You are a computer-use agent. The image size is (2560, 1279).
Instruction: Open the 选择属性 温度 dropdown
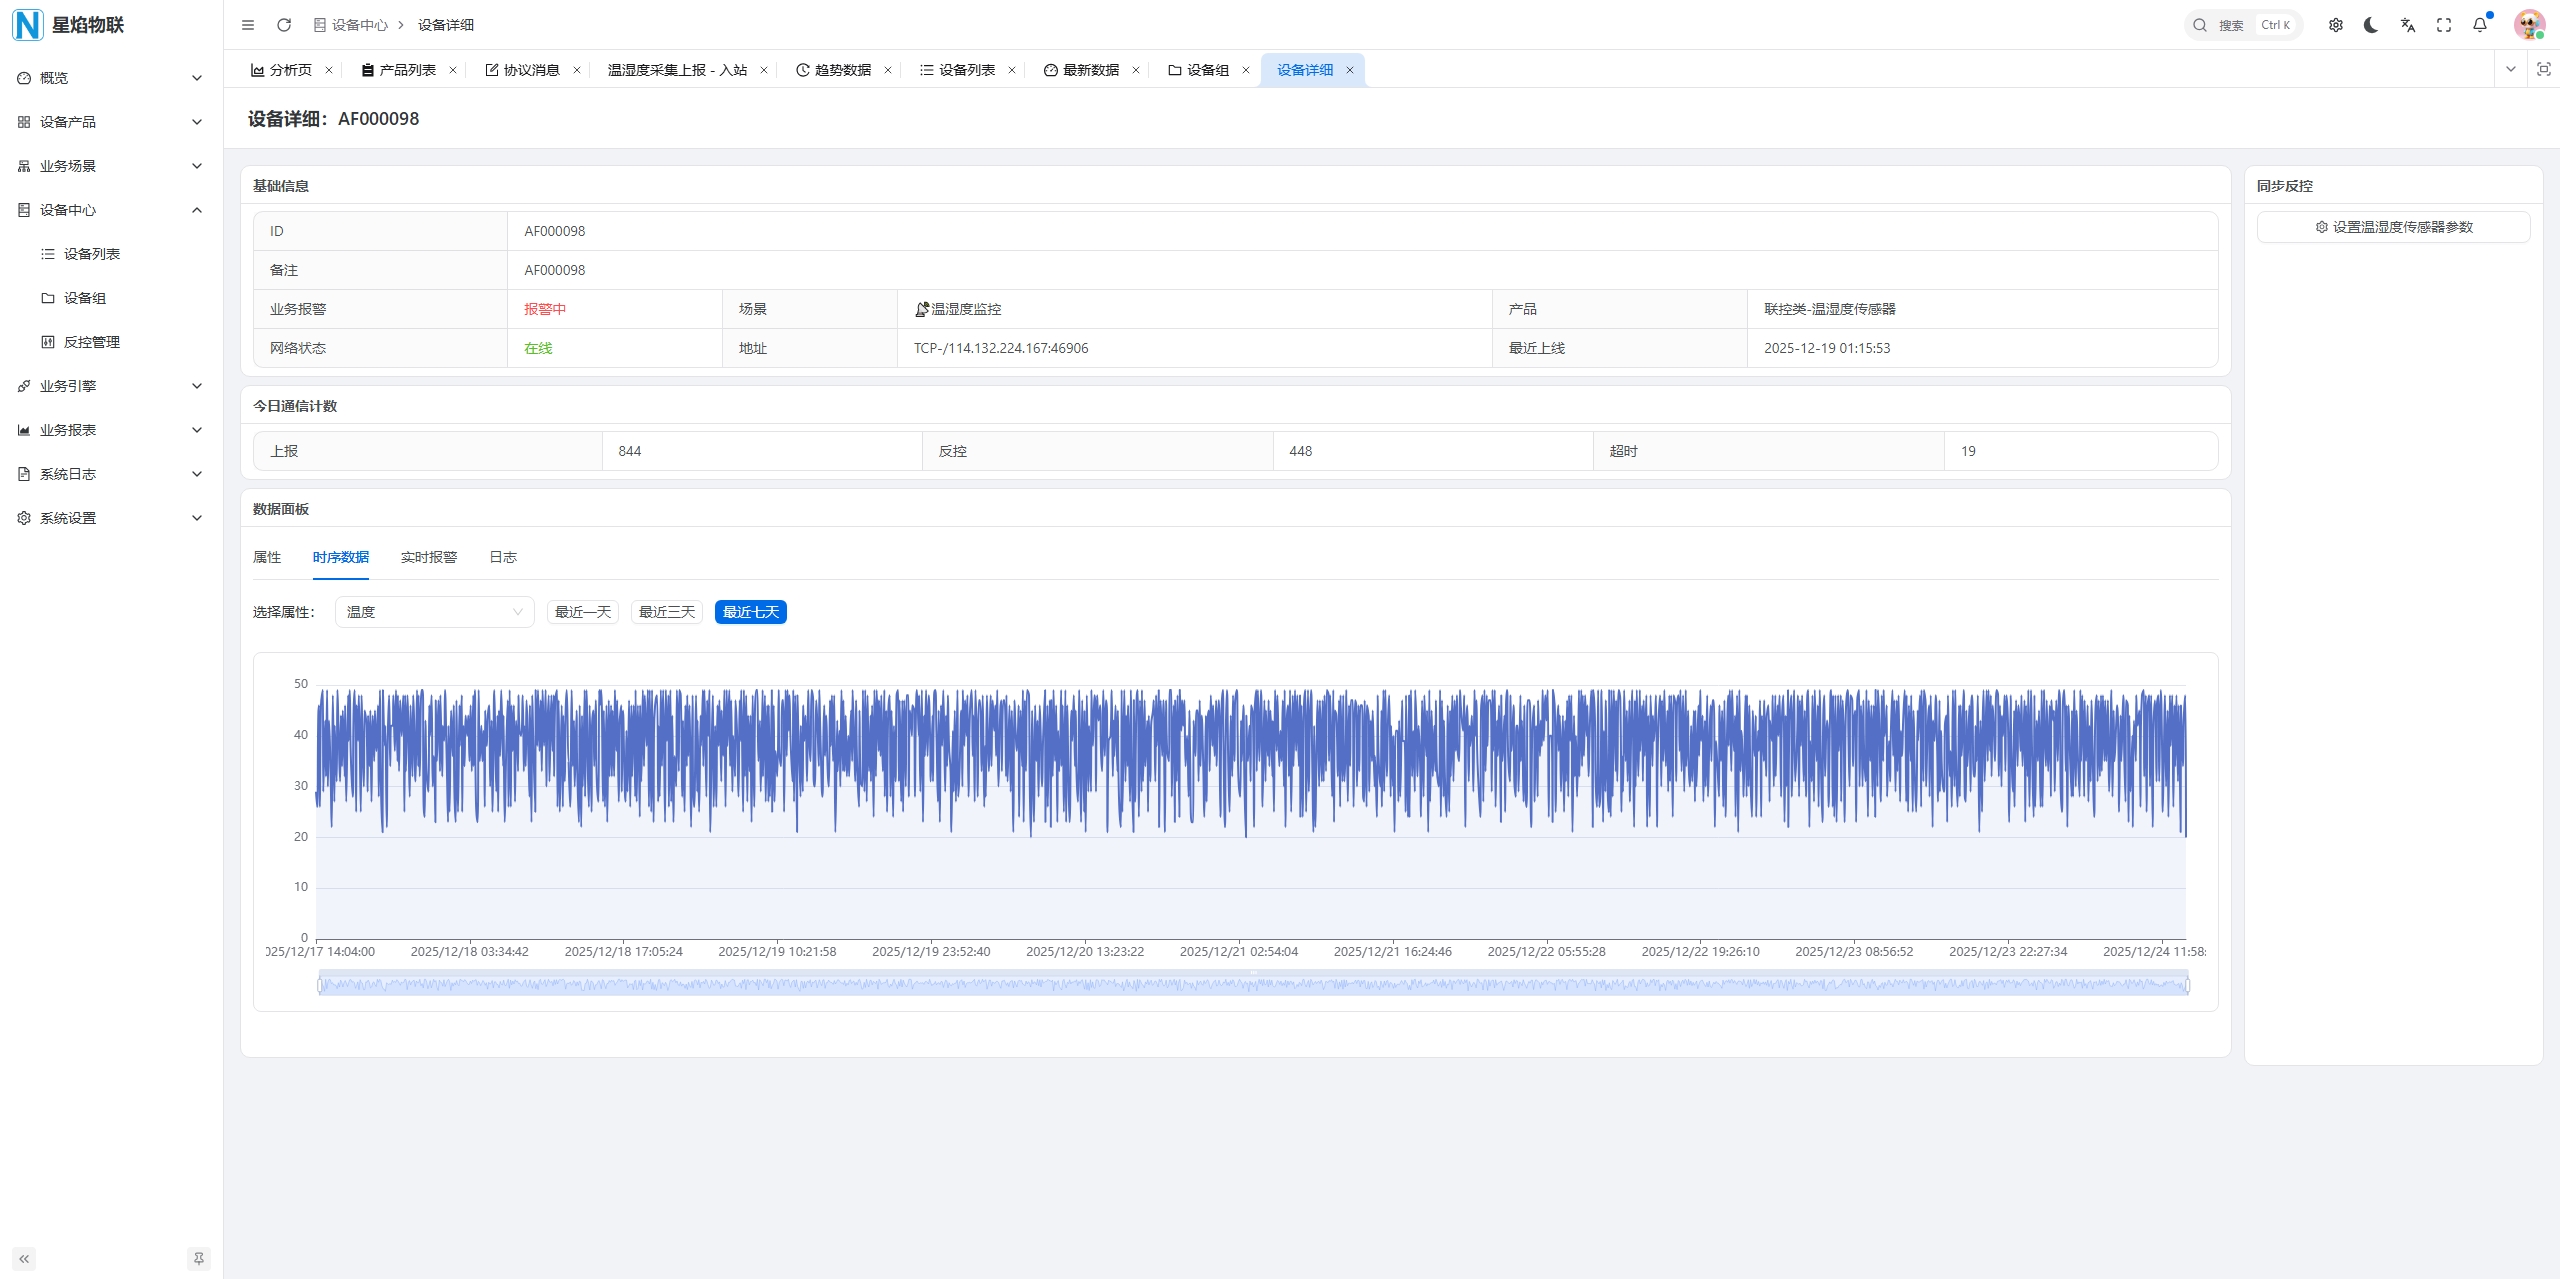click(434, 612)
